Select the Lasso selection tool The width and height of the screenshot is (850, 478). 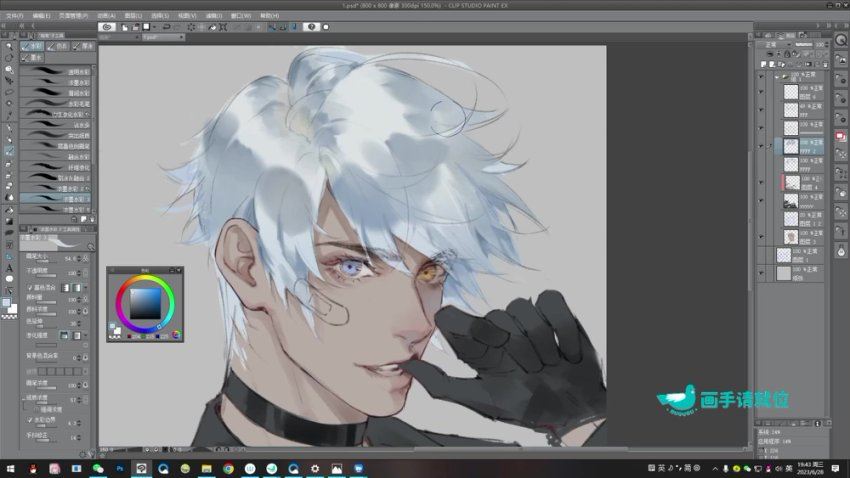(x=9, y=92)
